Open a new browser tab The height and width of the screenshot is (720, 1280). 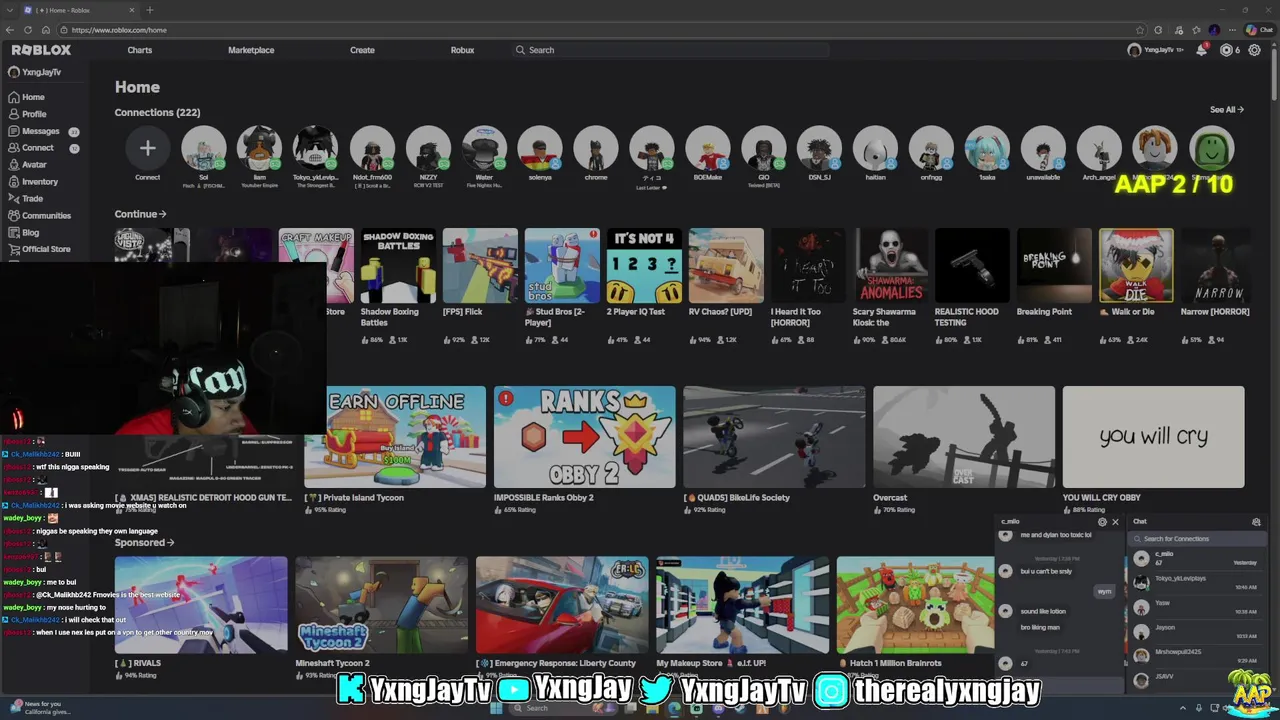point(150,10)
